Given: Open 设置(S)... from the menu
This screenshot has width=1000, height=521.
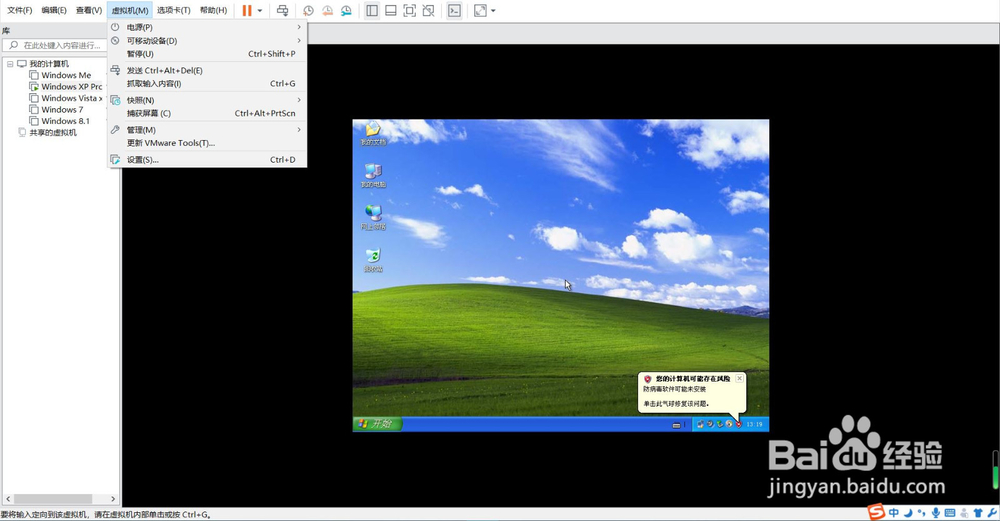Looking at the screenshot, I should pos(207,160).
